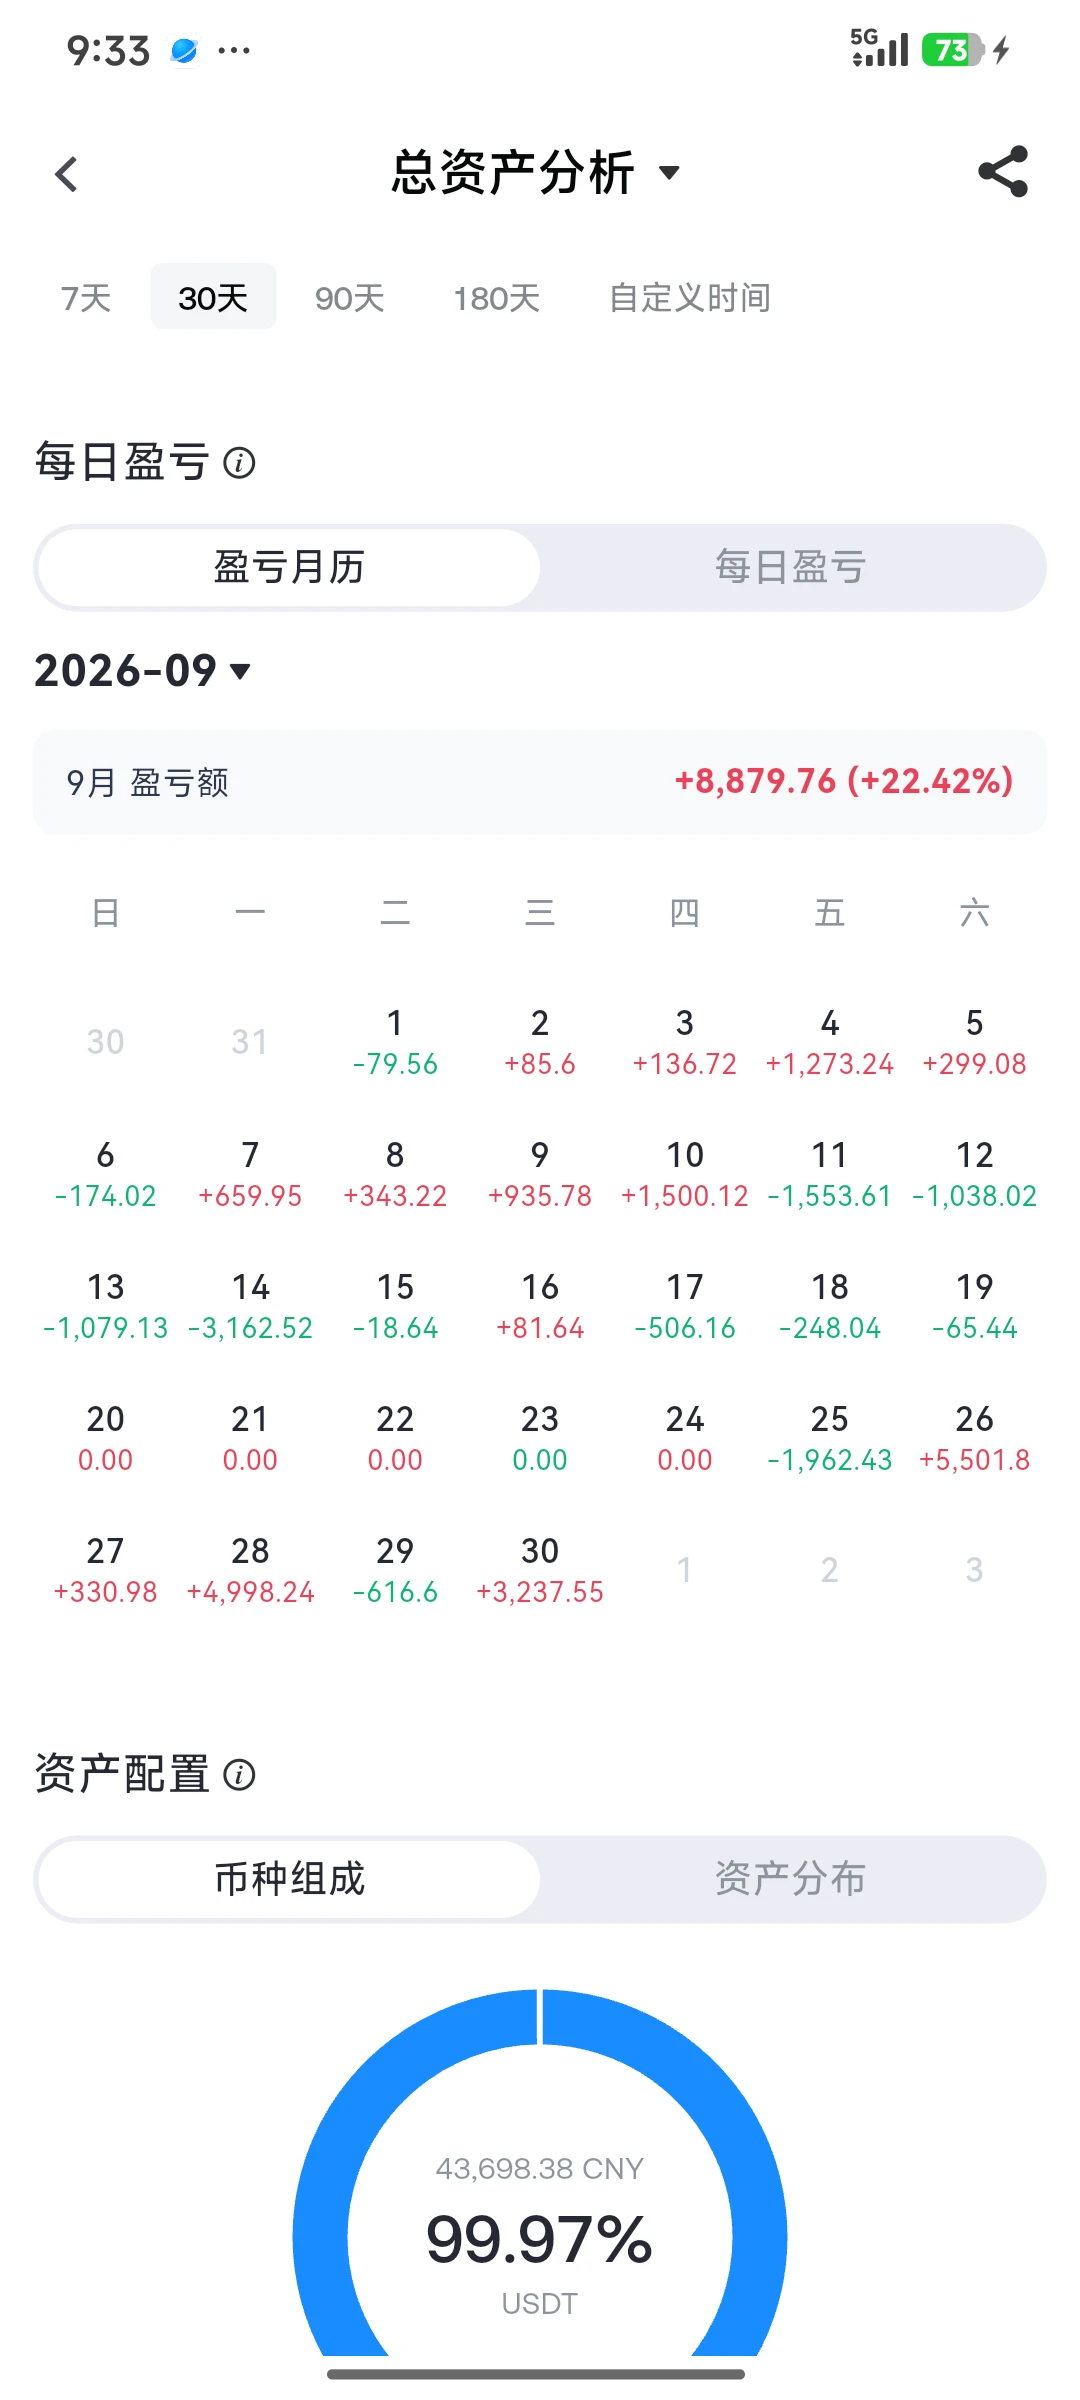Select the 盈亏月历 segment
The image size is (1080, 2400).
[290, 567]
